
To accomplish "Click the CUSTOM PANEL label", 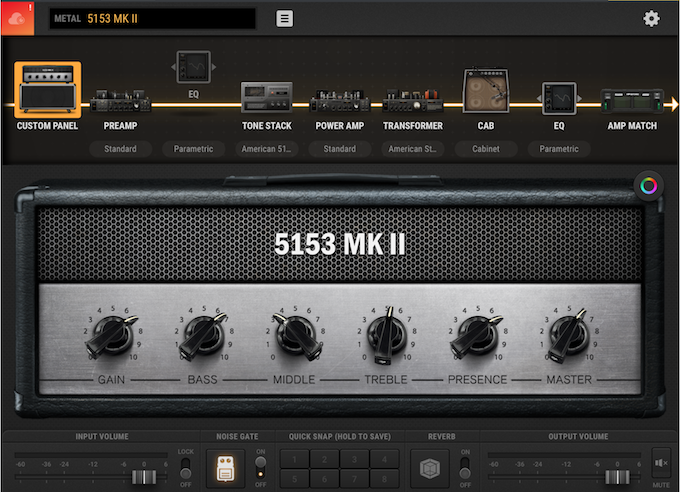I will [47, 126].
